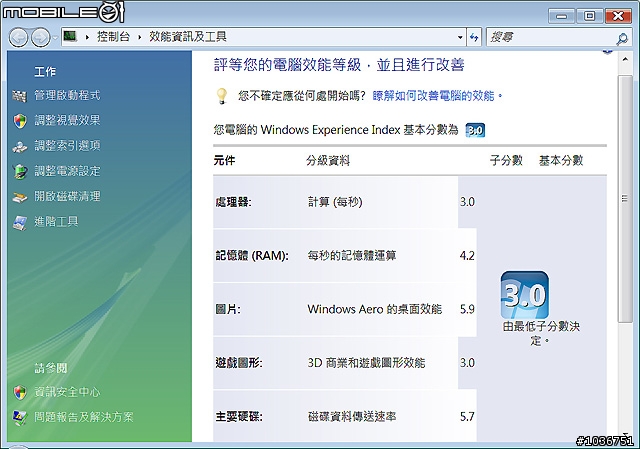Click the shield icon beside 資訊安全中心

20,392
